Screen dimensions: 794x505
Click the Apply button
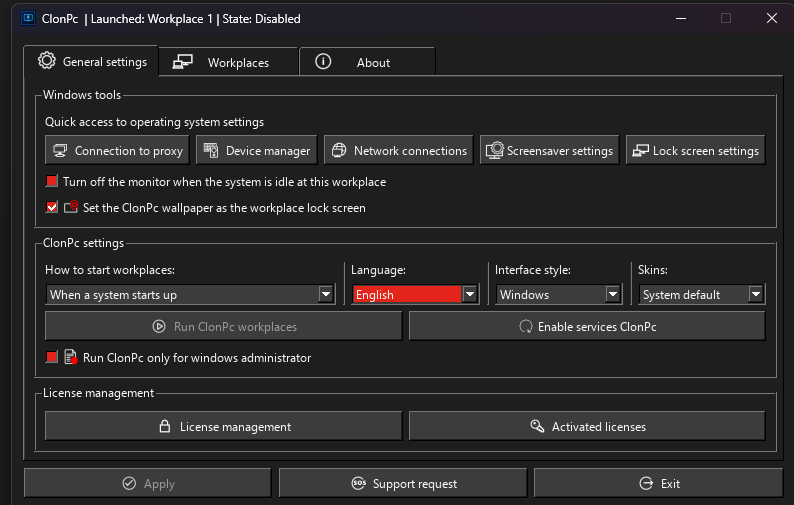pos(147,483)
